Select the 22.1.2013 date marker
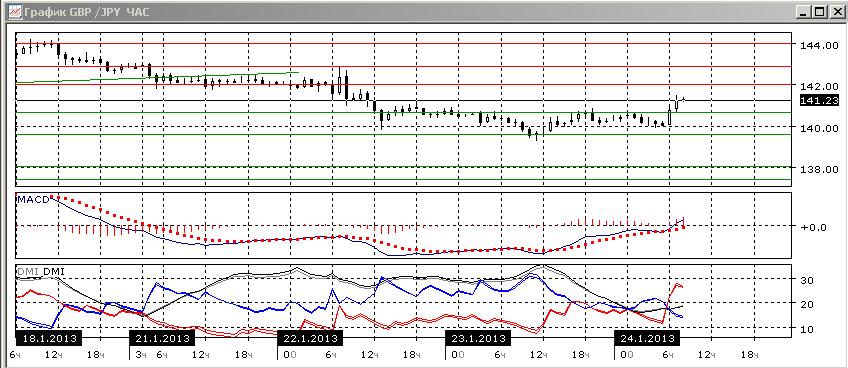The image size is (848, 368). click(x=310, y=339)
